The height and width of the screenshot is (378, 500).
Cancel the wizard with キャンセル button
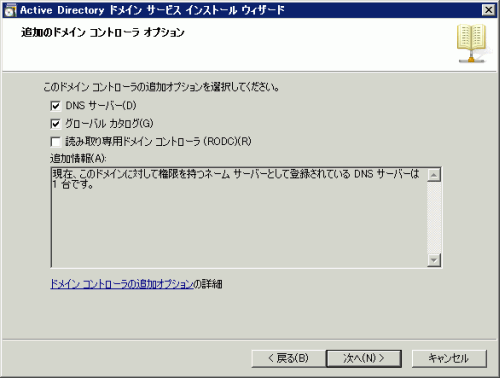(449, 359)
